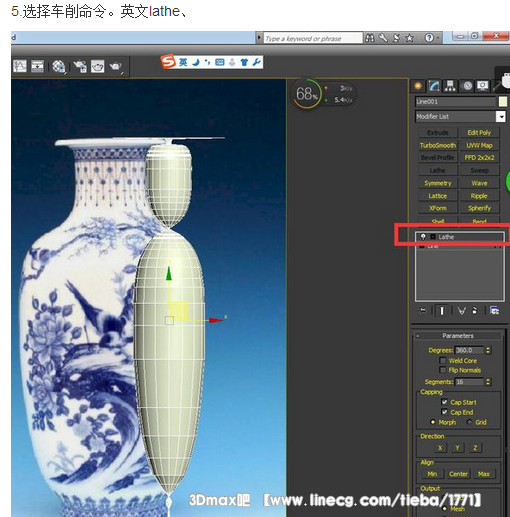Click Remove Modifier from stack icon
Image resolution: width=510 pixels, height=517 pixels.
click(x=475, y=311)
